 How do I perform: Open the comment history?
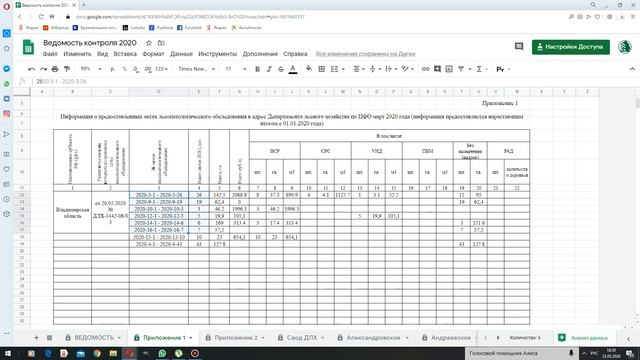[519, 47]
